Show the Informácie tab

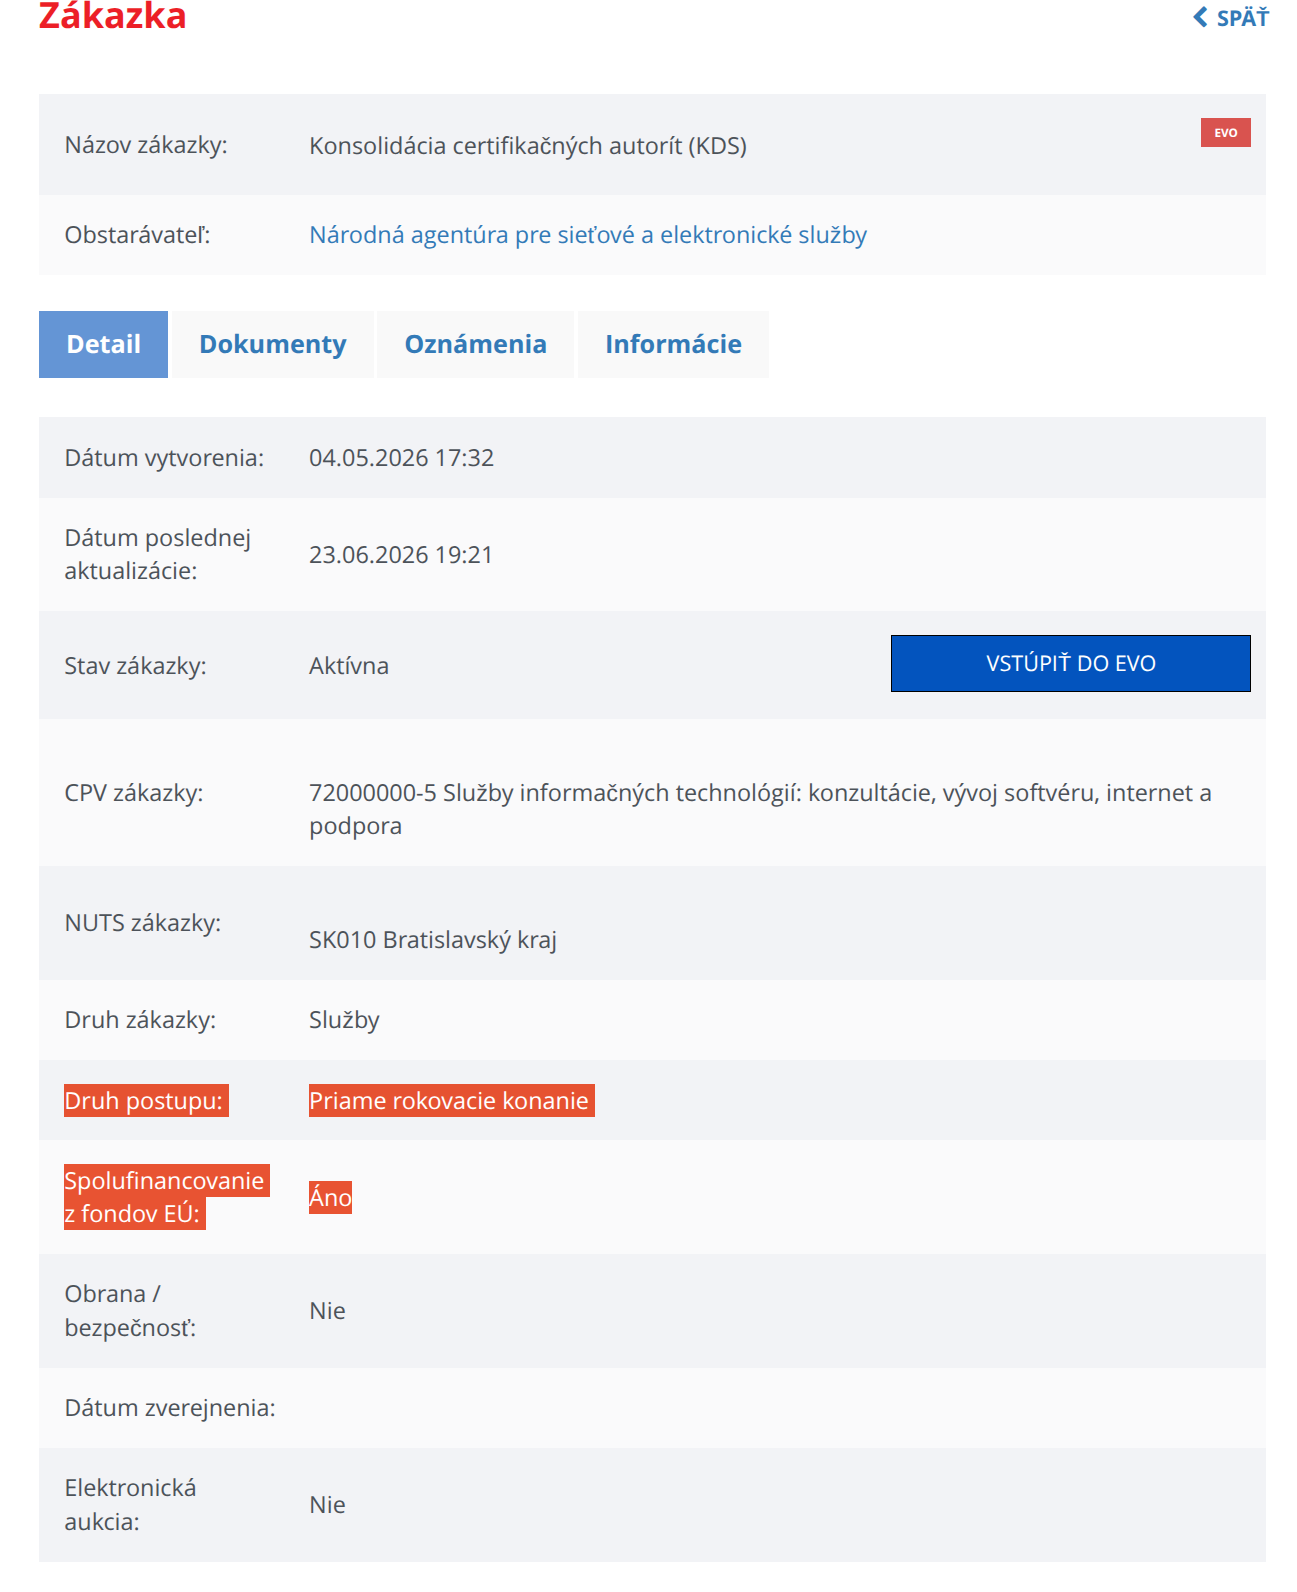tap(673, 344)
